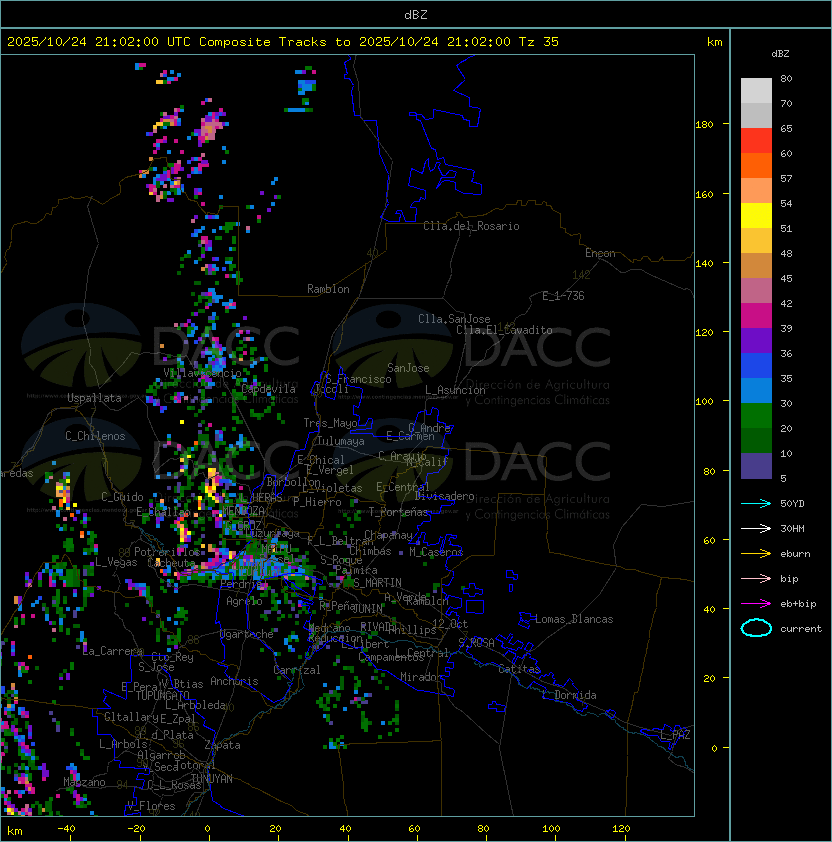Click the 120 km horizontal axis tick

[x=621, y=828]
